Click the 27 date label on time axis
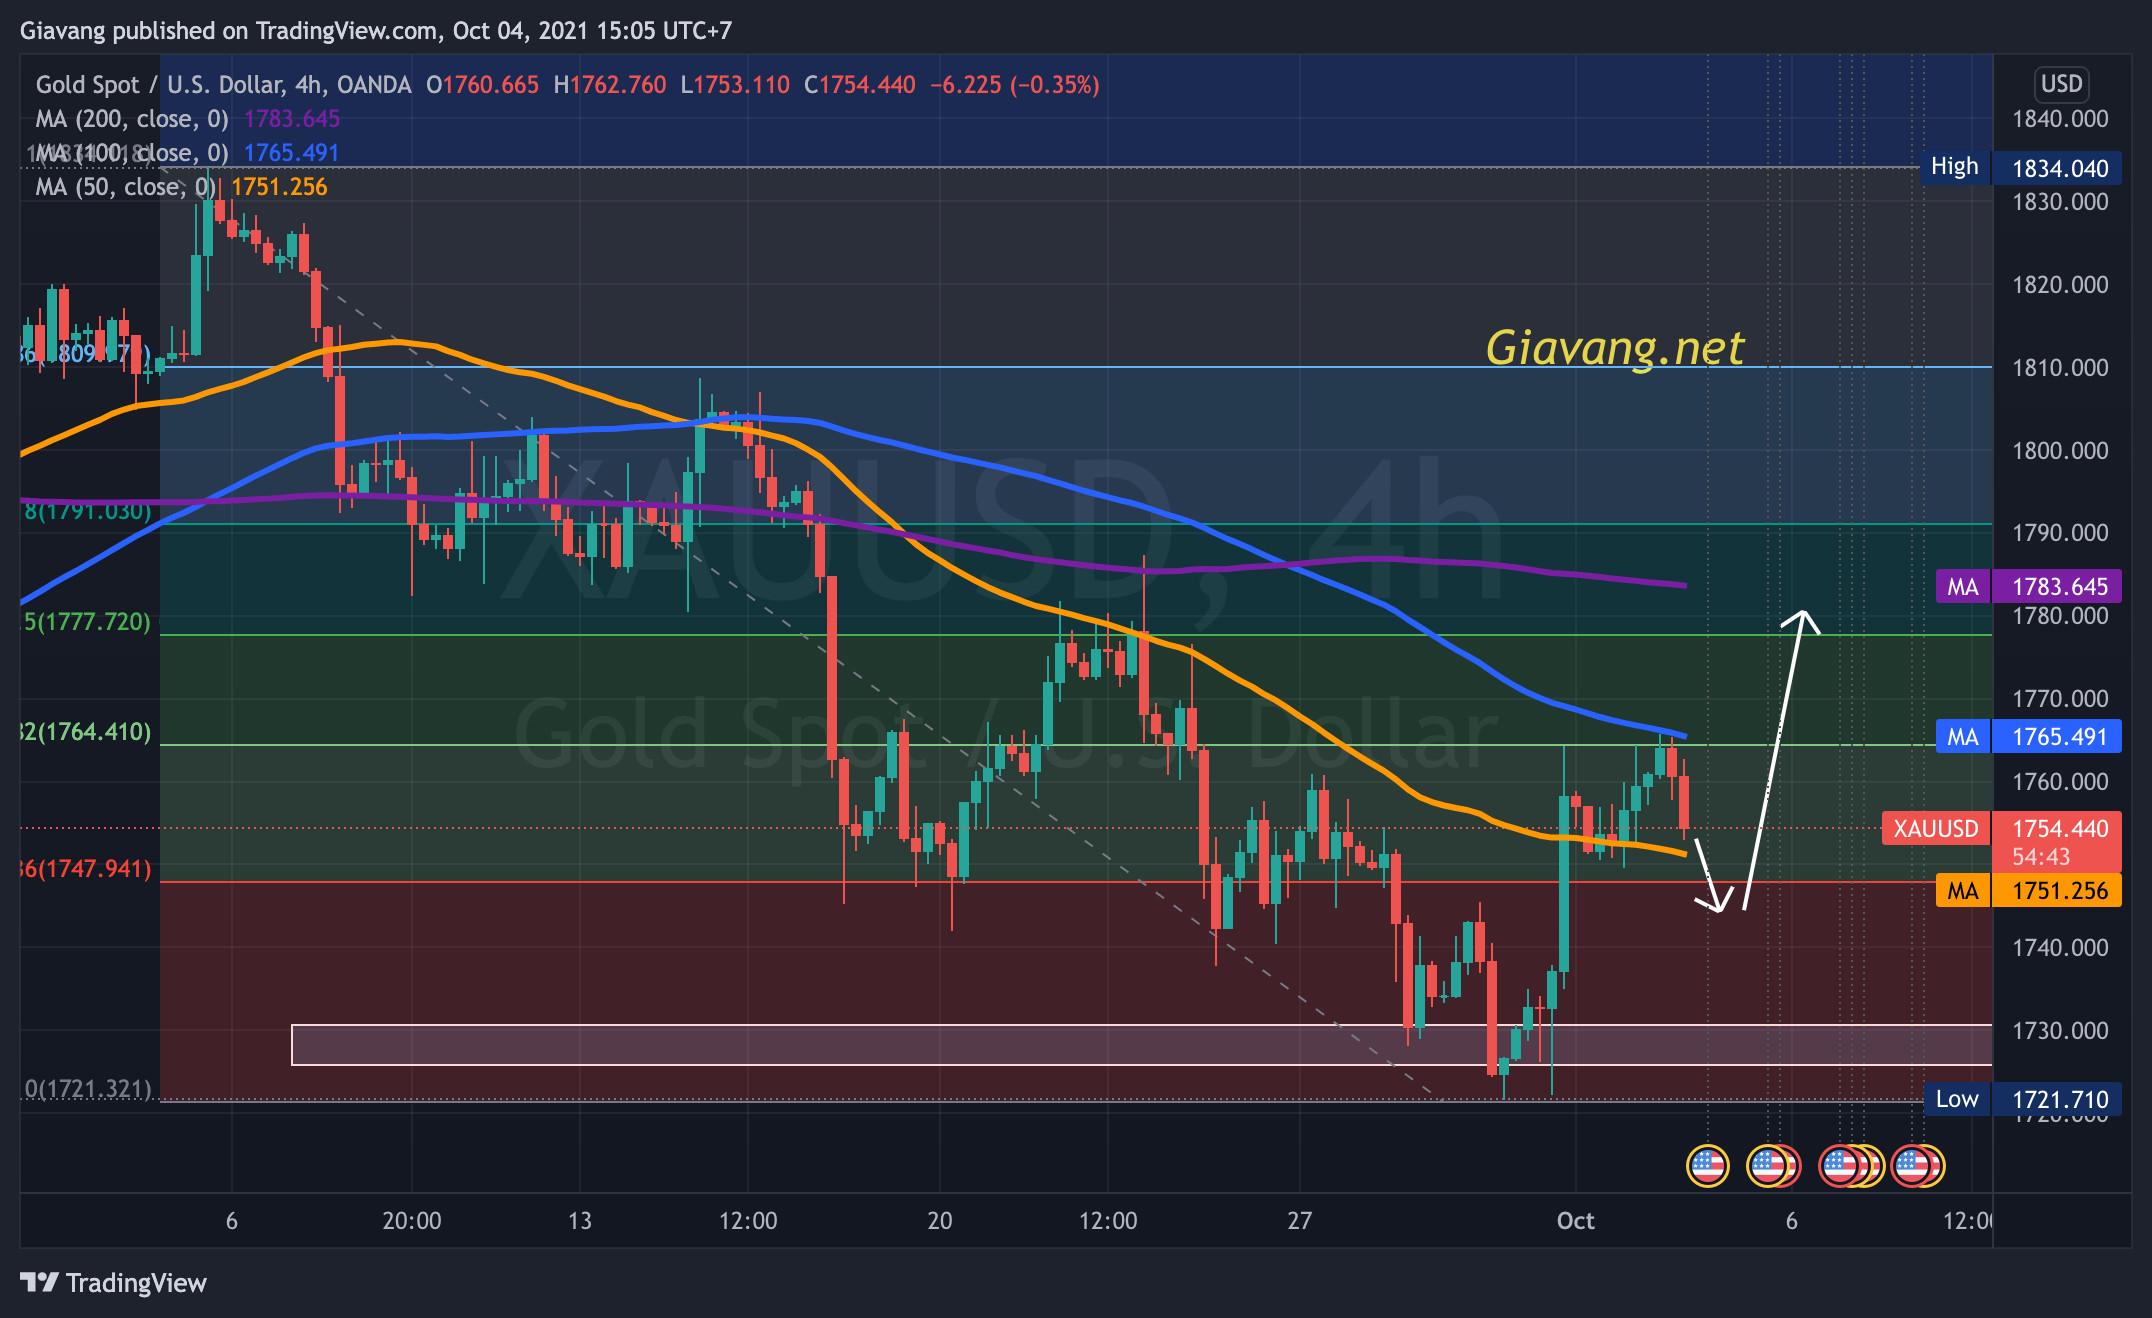Viewport: 2152px width, 1318px height. click(1299, 1221)
